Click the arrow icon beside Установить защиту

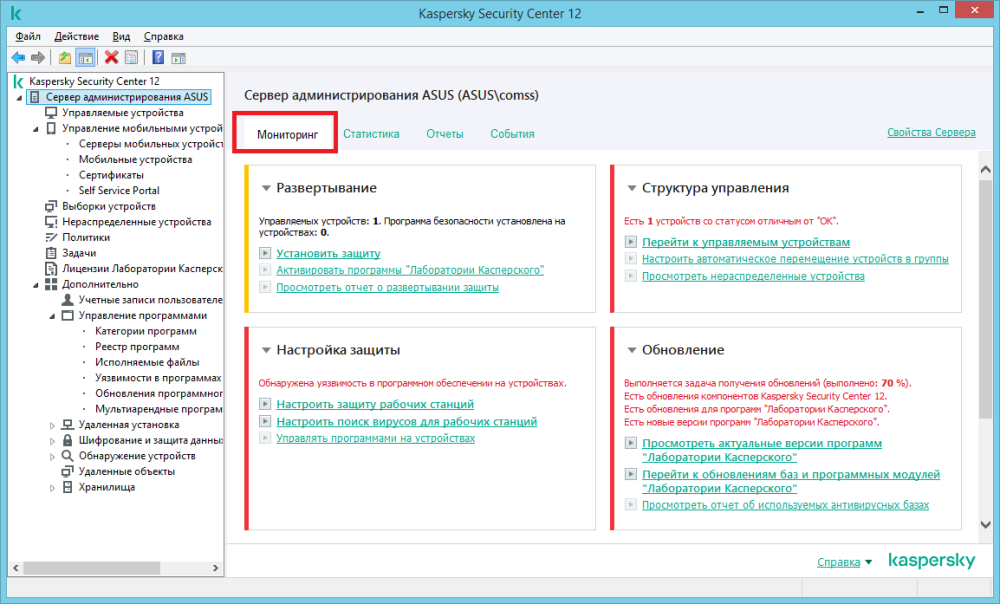point(265,253)
